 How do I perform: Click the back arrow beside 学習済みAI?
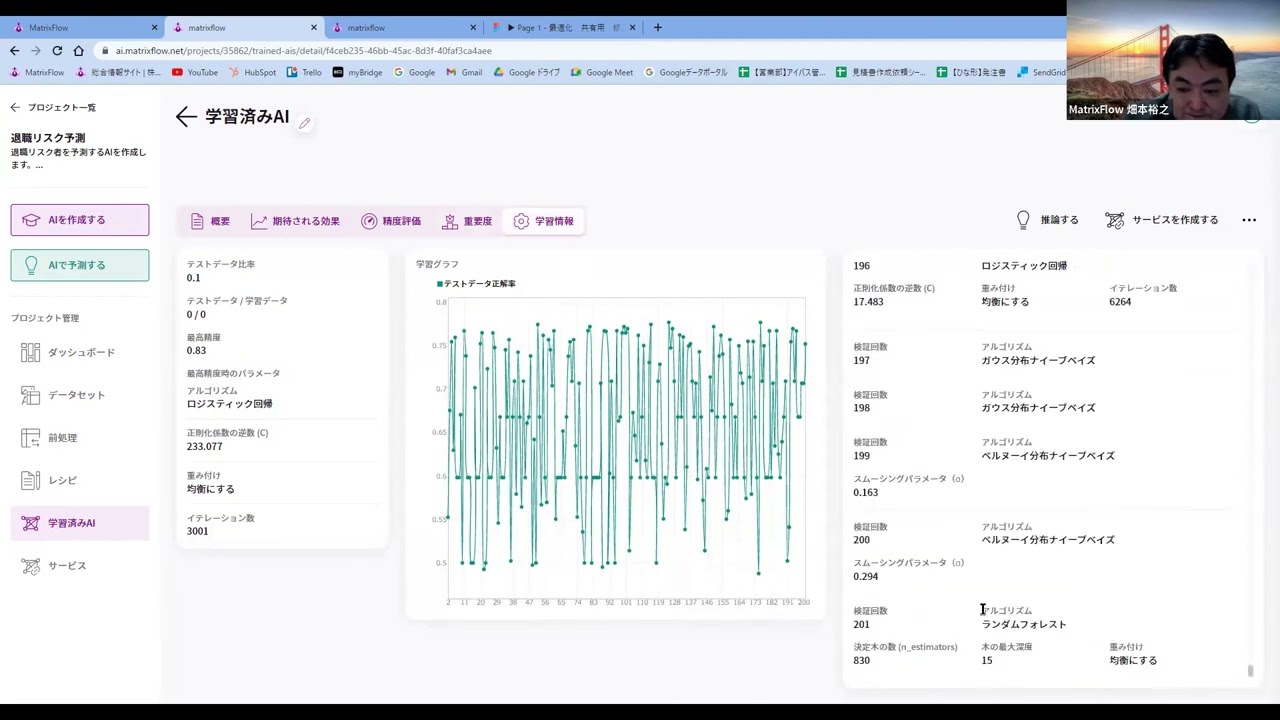coord(186,117)
